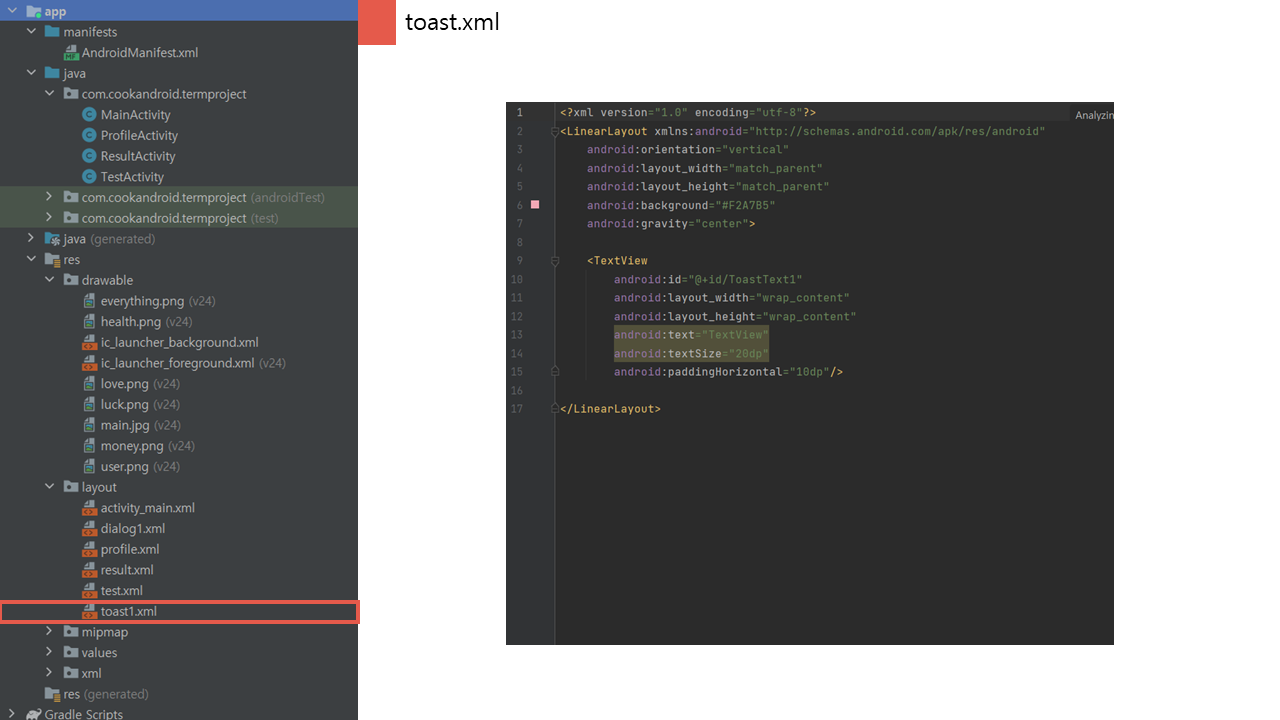
Task: Open ic_launcher_background.xml
Action: (x=179, y=342)
